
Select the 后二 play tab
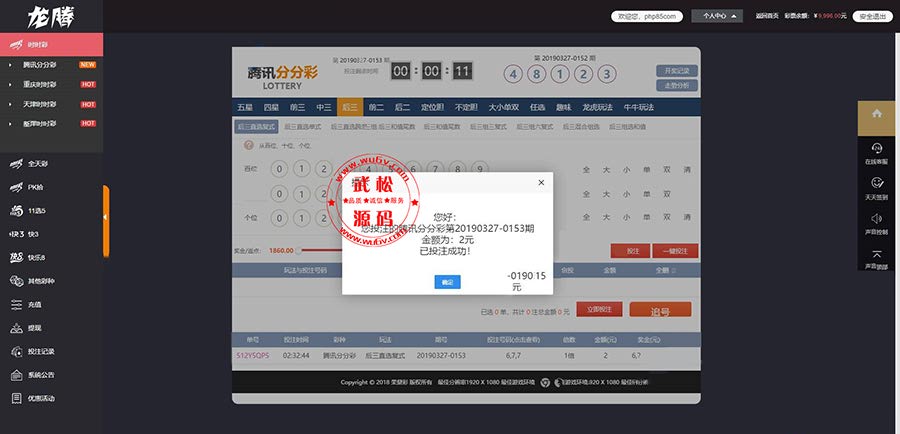click(402, 107)
